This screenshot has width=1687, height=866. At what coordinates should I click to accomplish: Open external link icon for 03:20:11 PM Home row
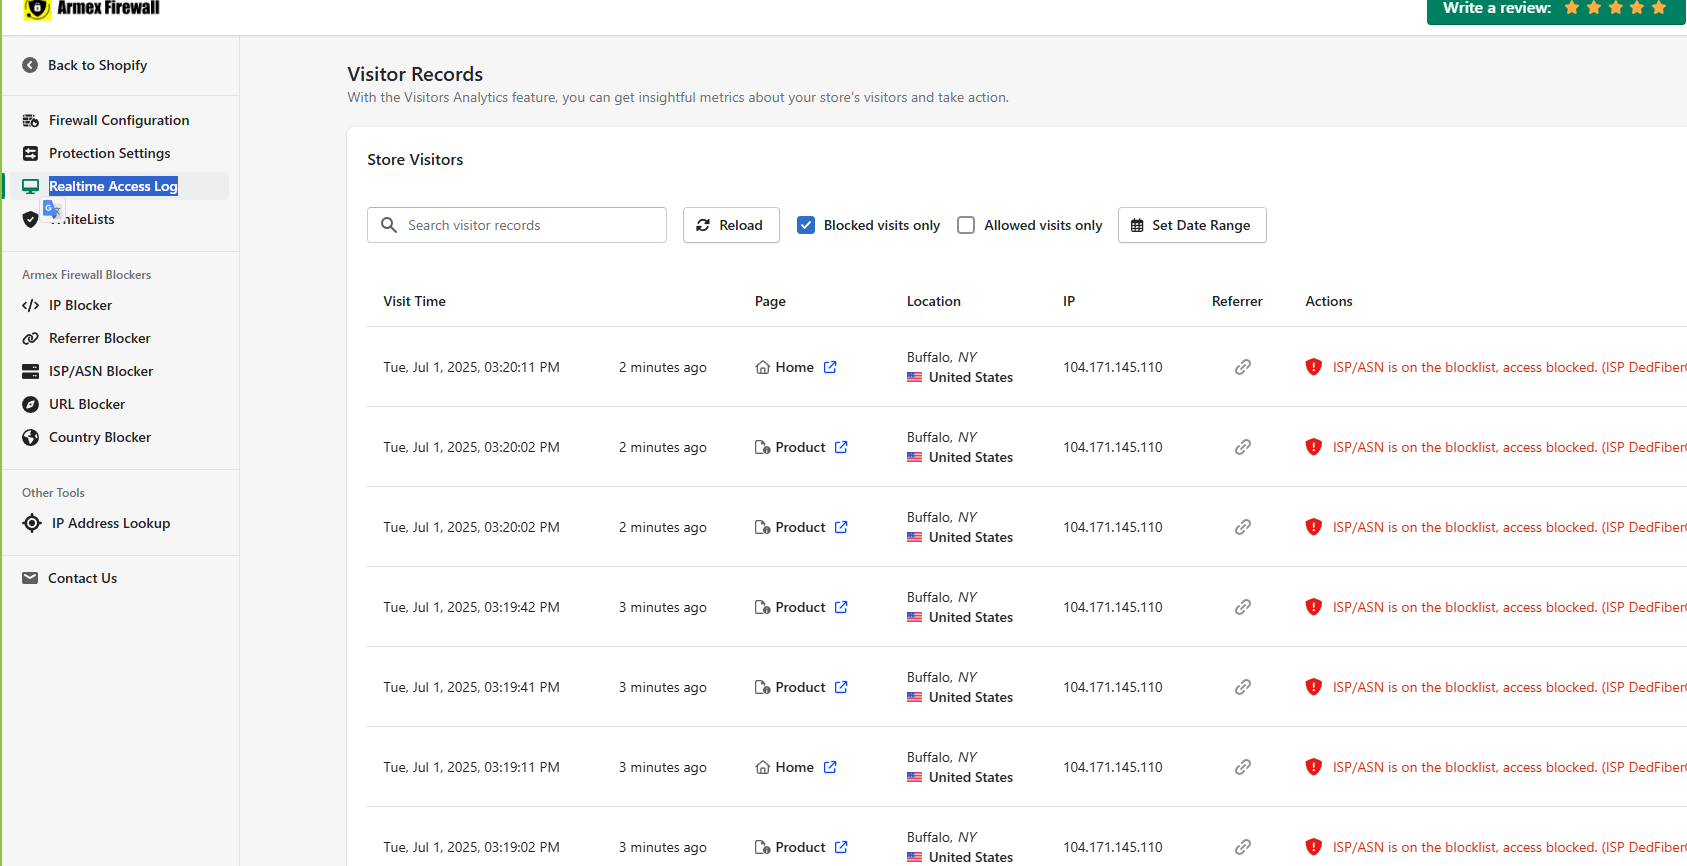(x=830, y=367)
